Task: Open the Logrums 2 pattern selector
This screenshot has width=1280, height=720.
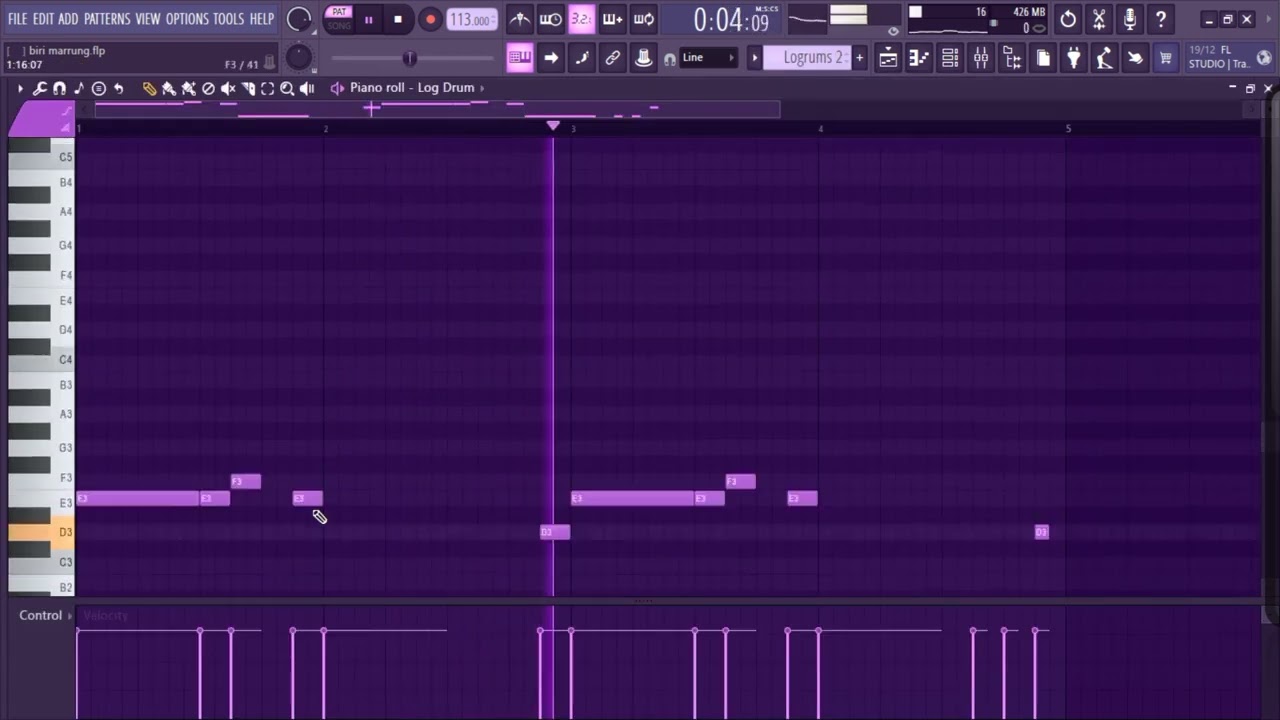Action: [x=808, y=58]
